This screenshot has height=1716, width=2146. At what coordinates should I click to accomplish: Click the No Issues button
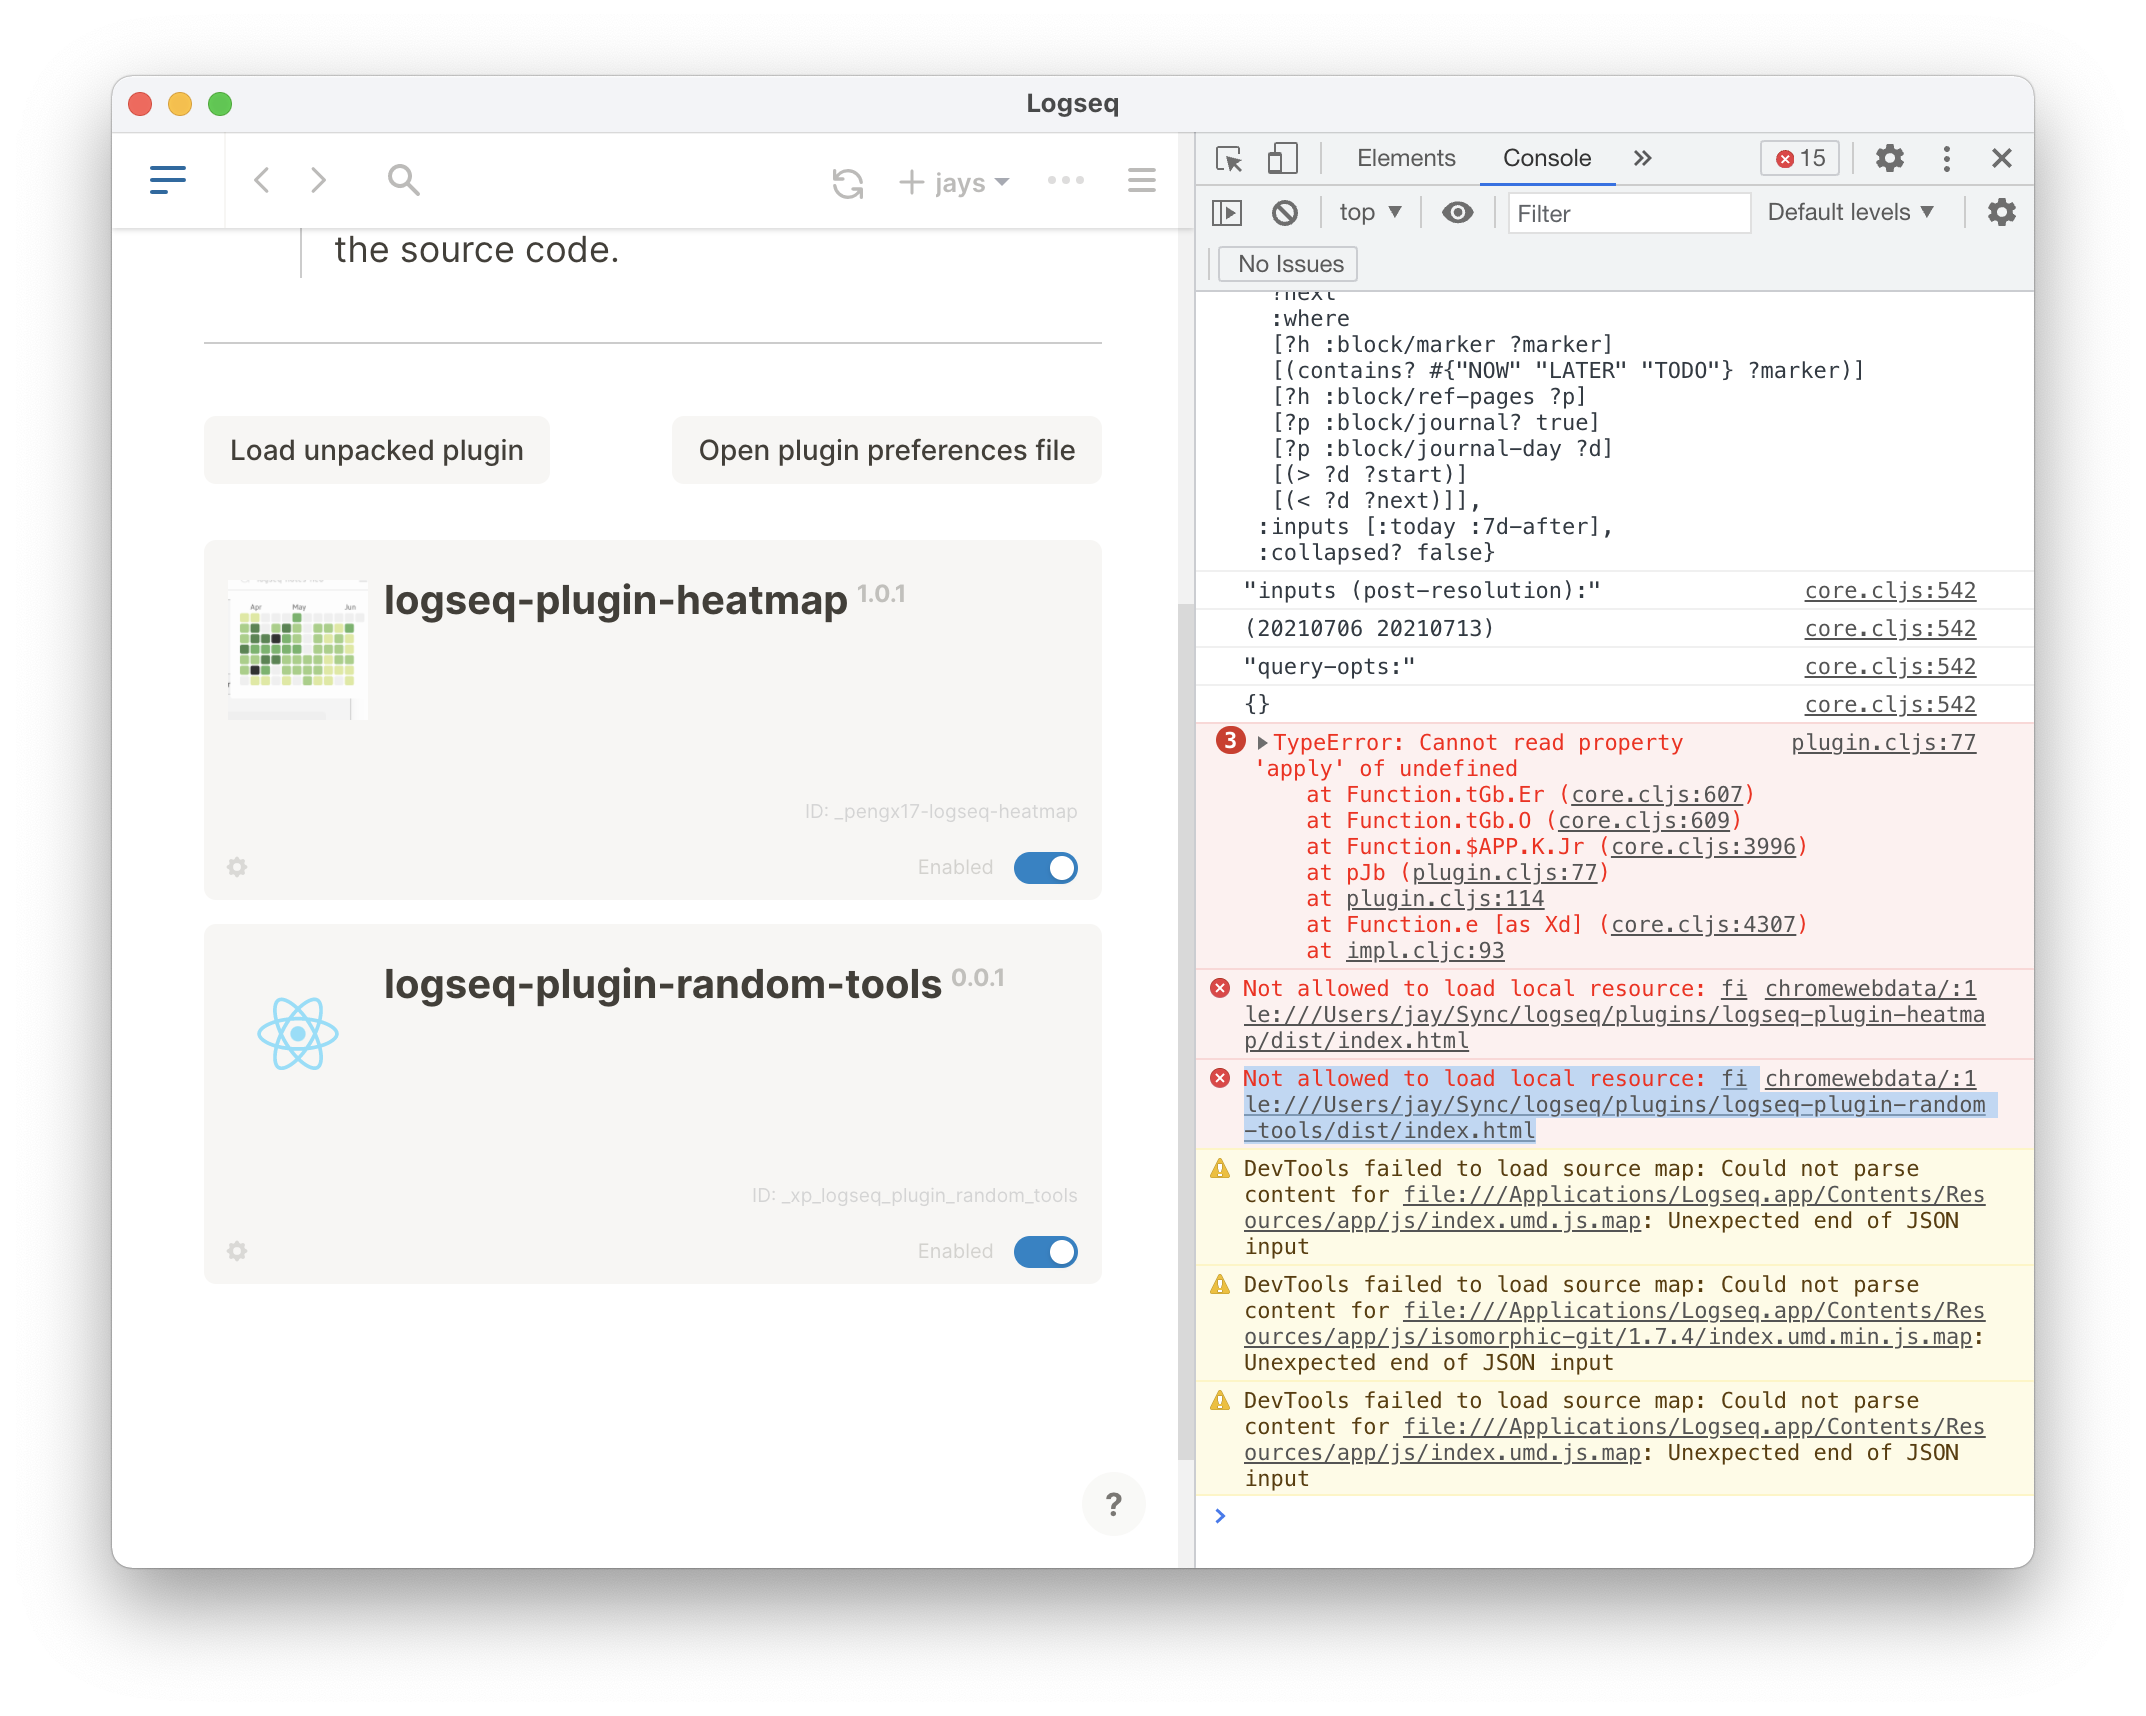pos(1288,264)
